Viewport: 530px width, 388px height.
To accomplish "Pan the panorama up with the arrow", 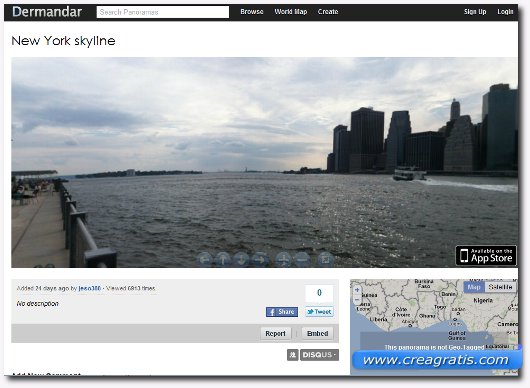I will coord(223,260).
